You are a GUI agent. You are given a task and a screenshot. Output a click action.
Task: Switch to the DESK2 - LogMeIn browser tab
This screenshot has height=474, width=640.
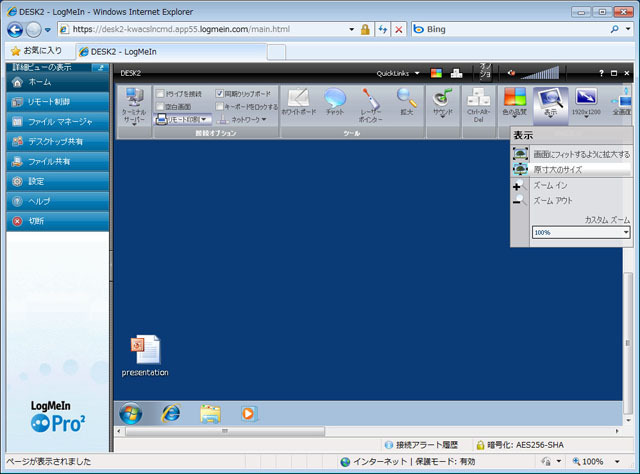171,52
